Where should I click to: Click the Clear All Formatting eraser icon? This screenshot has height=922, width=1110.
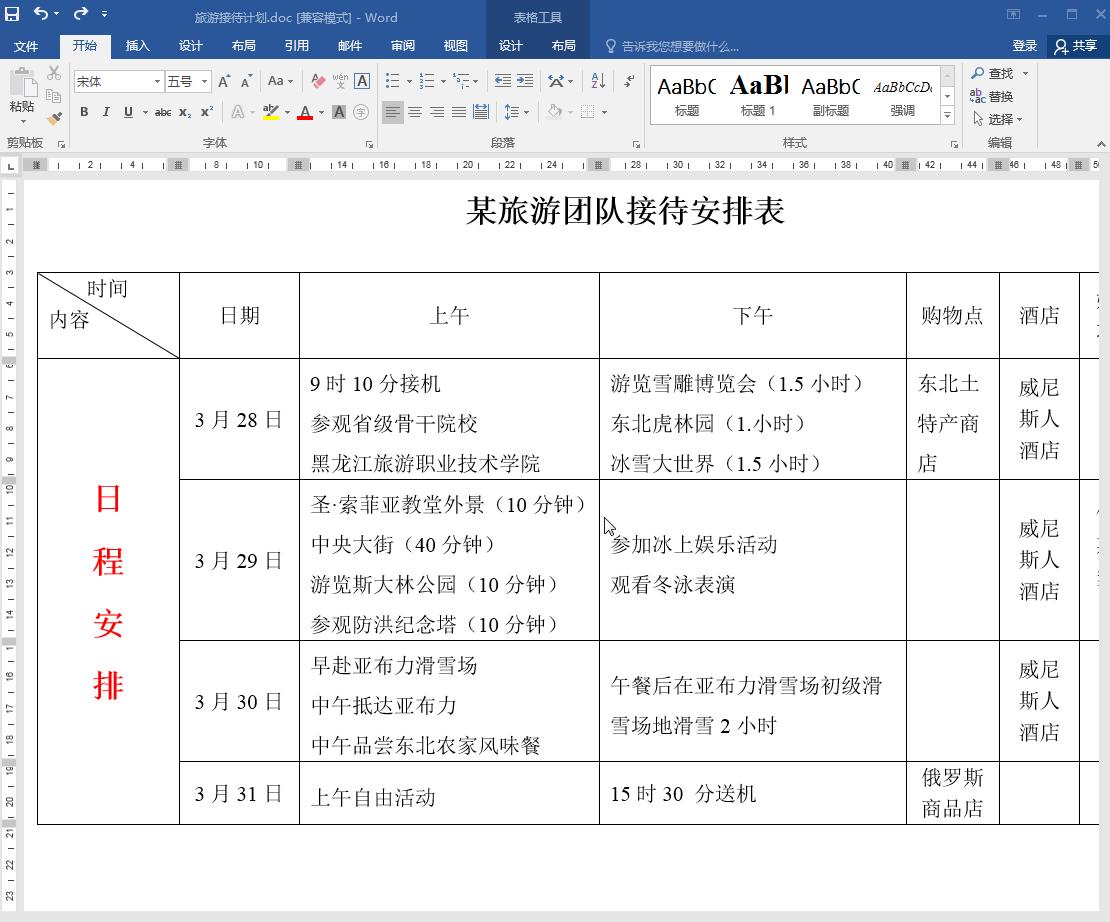point(316,81)
